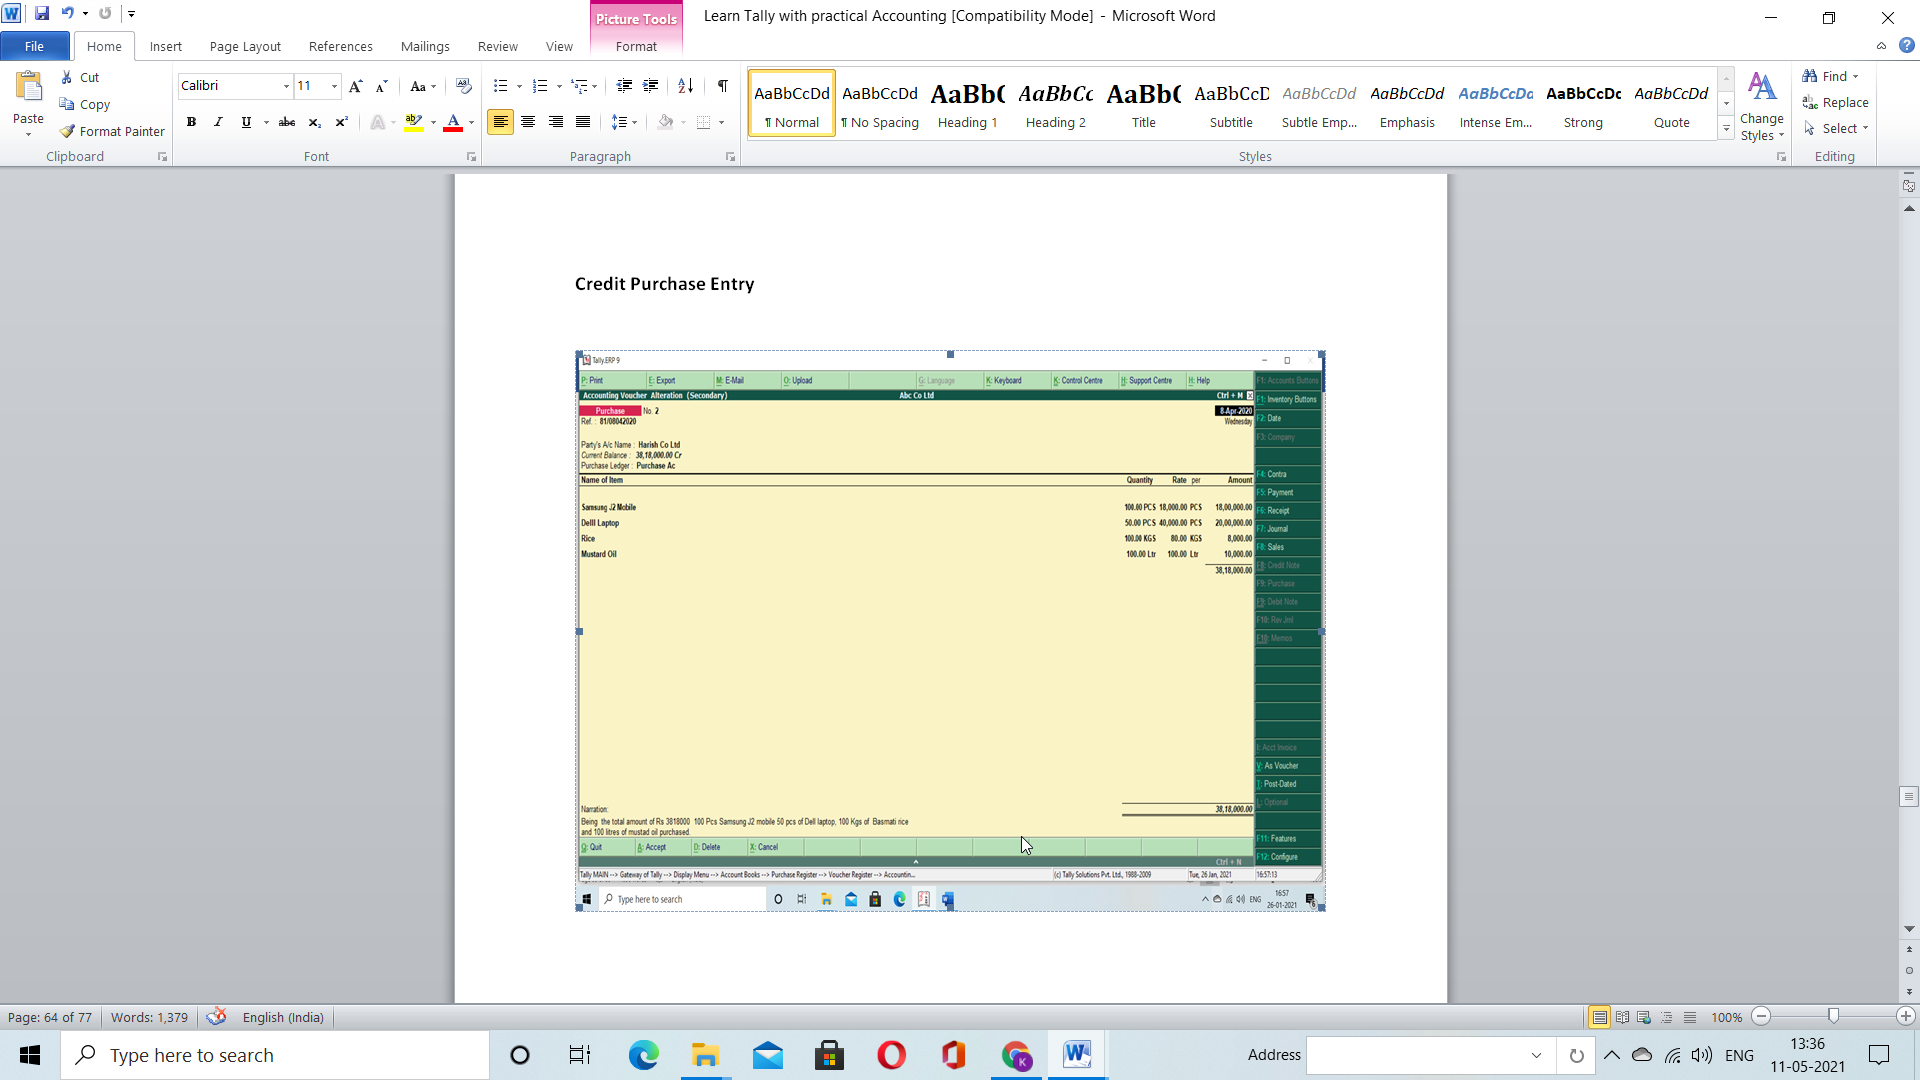Expand the font color options
This screenshot has width=1920, height=1080.
click(x=469, y=122)
